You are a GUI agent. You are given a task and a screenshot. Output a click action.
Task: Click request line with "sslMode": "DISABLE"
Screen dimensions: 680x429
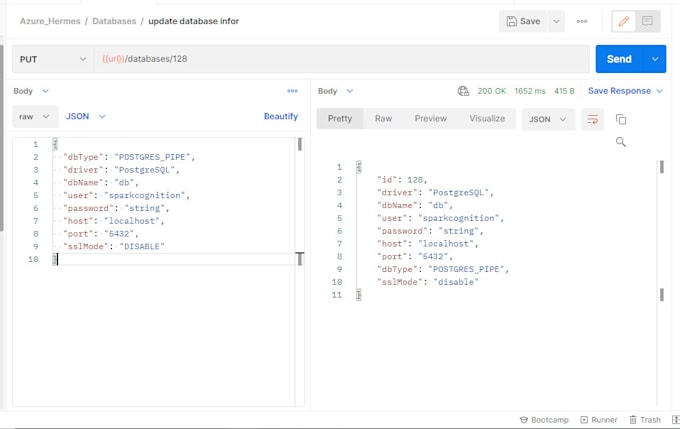(114, 246)
